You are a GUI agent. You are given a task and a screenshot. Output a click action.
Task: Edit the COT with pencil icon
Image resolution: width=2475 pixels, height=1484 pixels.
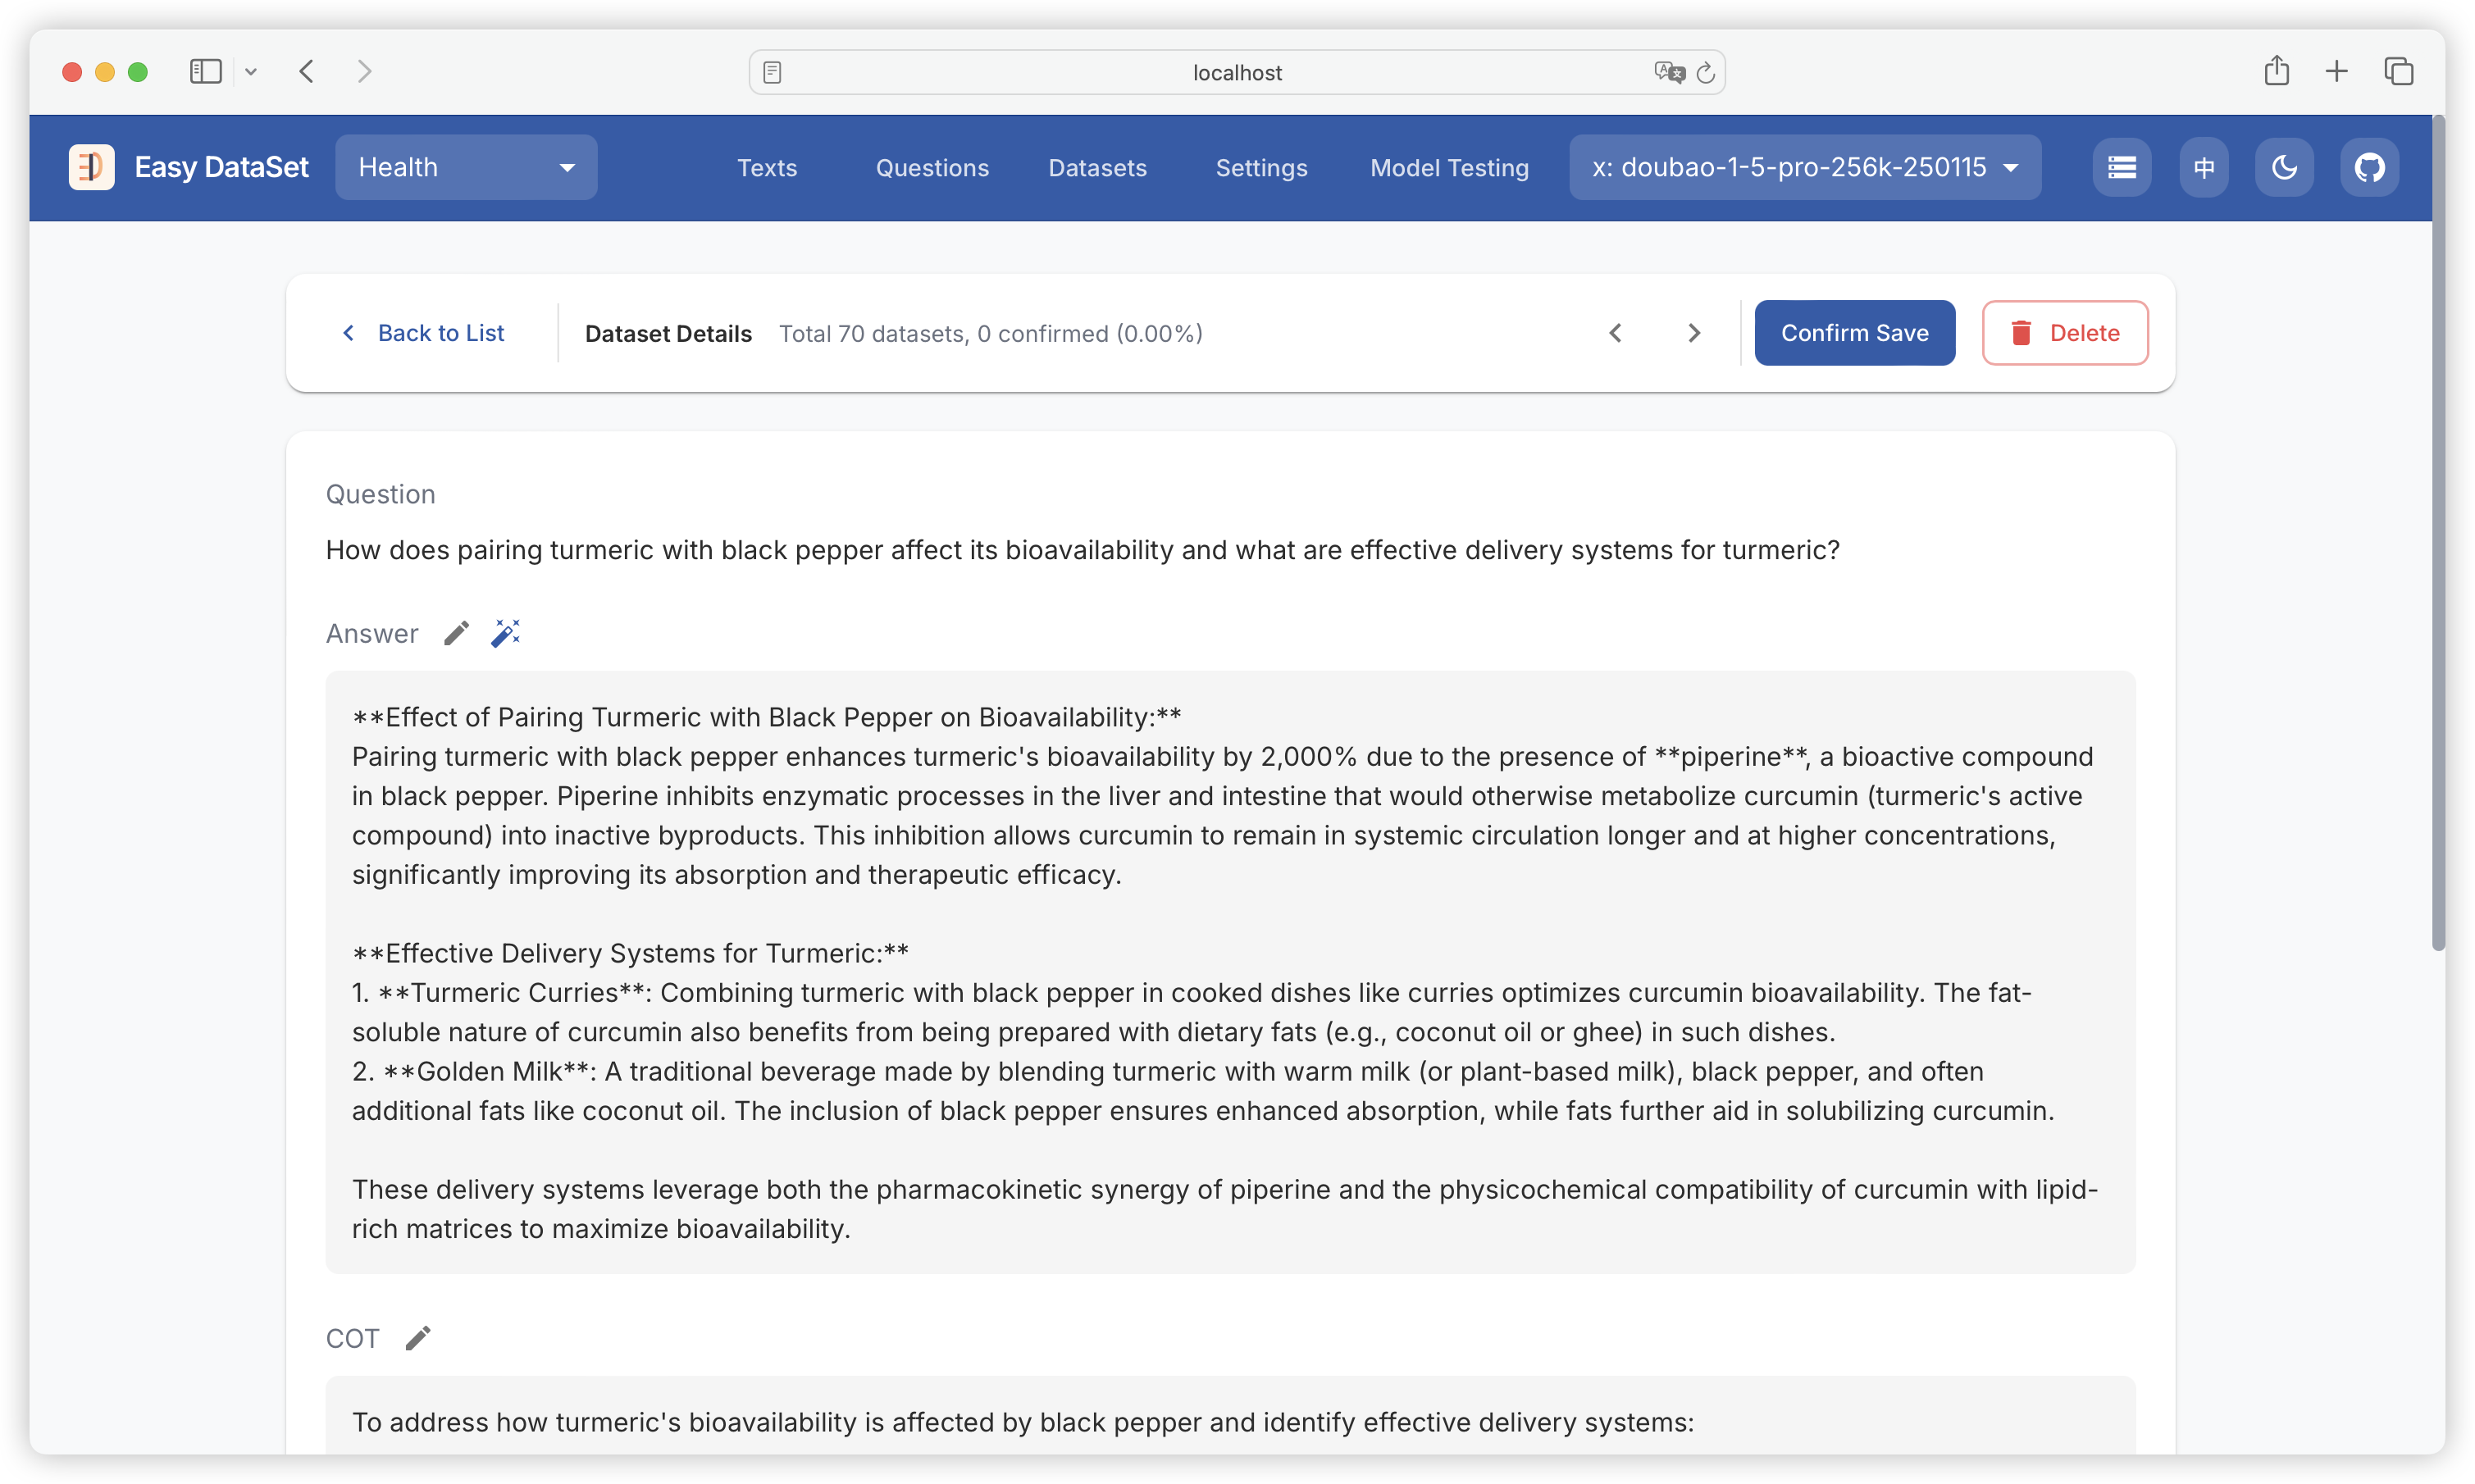pyautogui.click(x=418, y=1338)
